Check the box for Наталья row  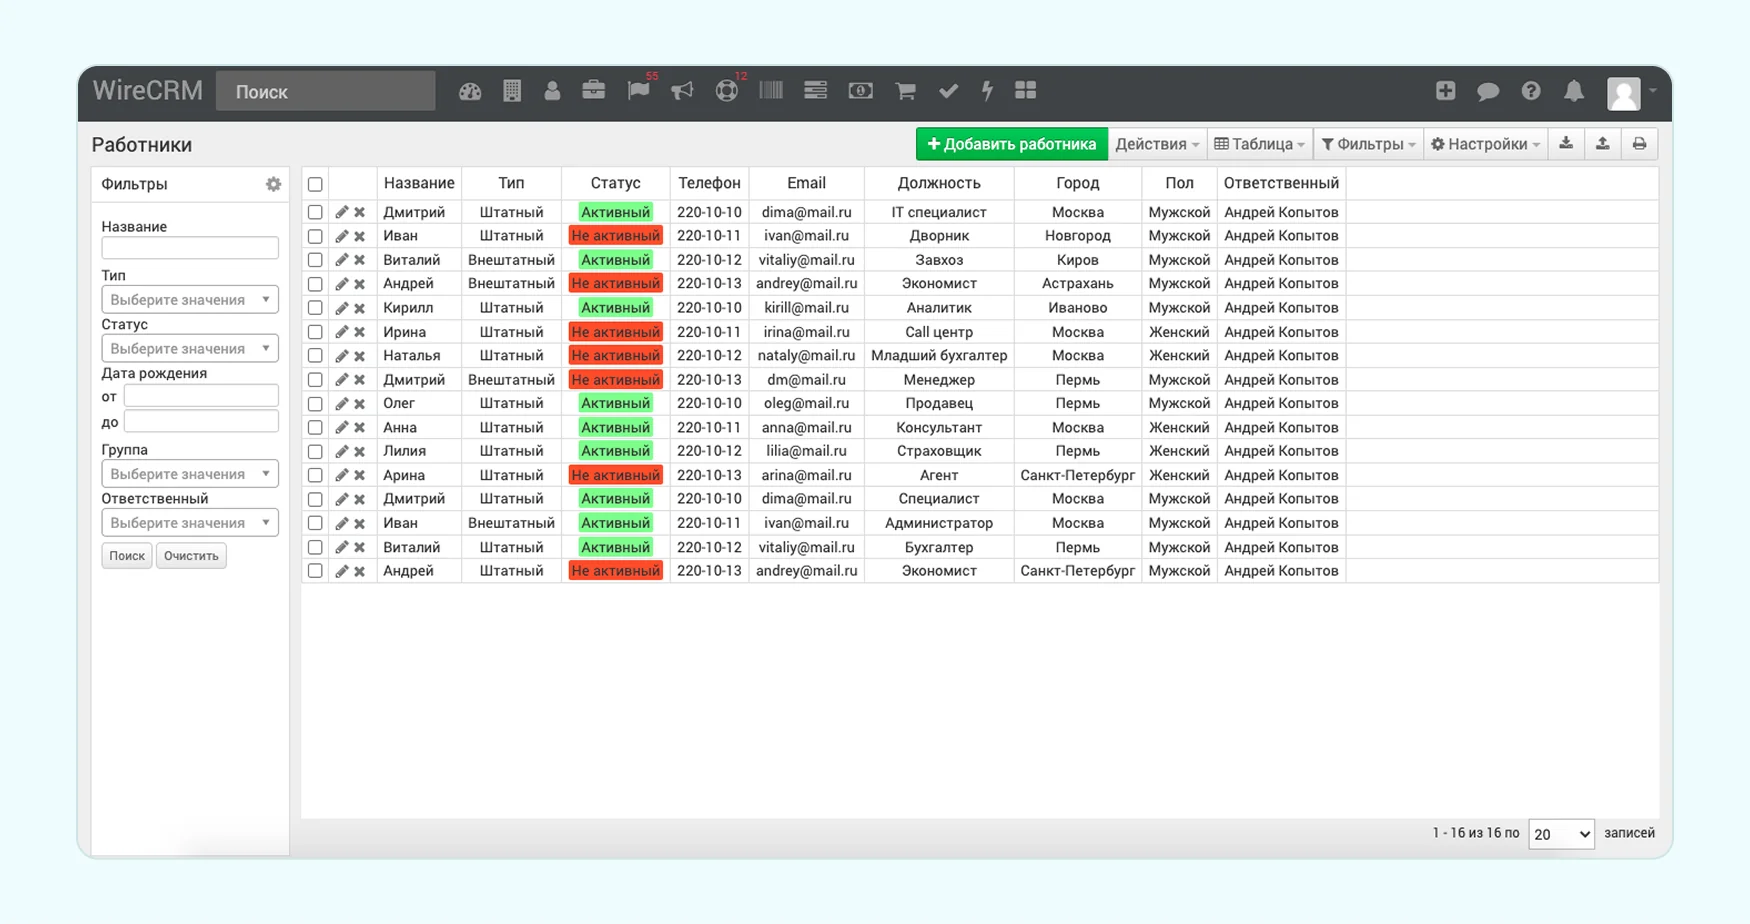tap(315, 356)
